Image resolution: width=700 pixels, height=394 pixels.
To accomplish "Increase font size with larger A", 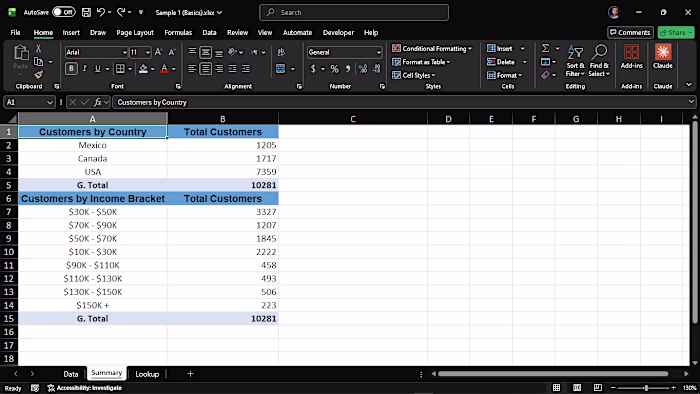I will click(158, 52).
